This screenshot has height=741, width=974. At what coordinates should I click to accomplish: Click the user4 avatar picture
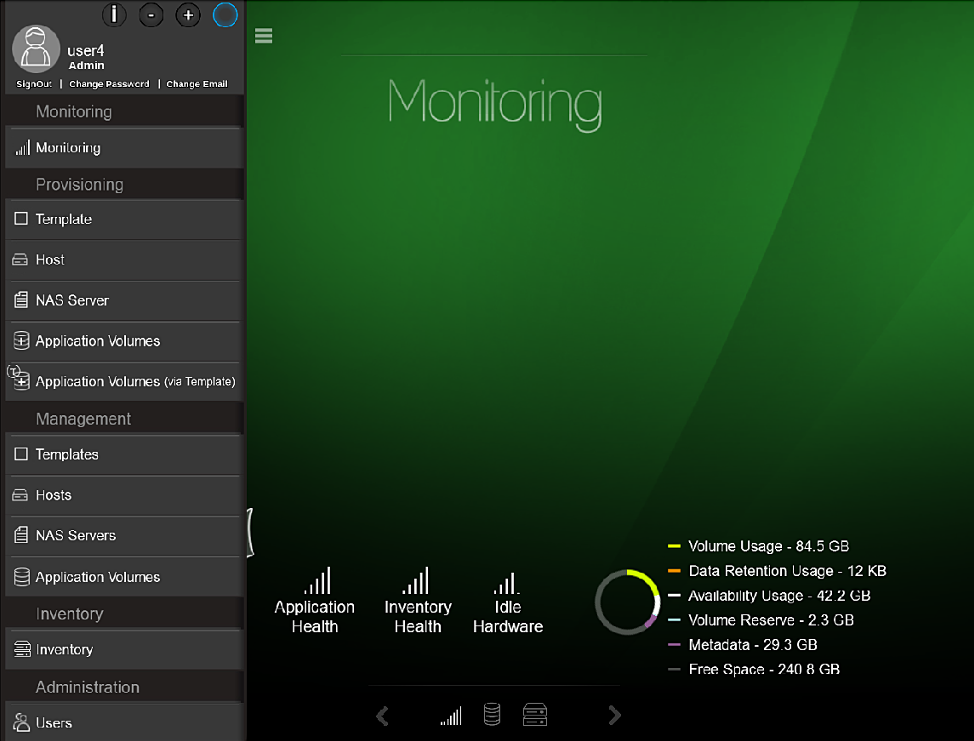click(x=36, y=50)
